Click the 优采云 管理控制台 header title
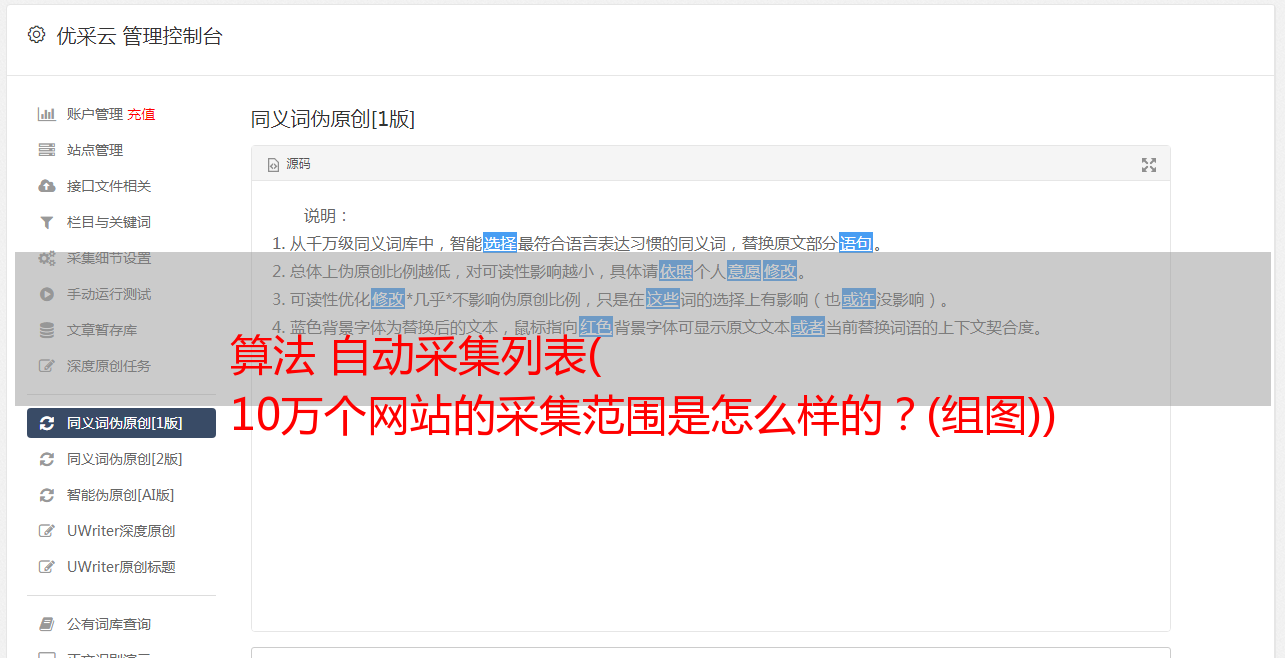Viewport: 1285px width, 658px height. click(x=139, y=36)
